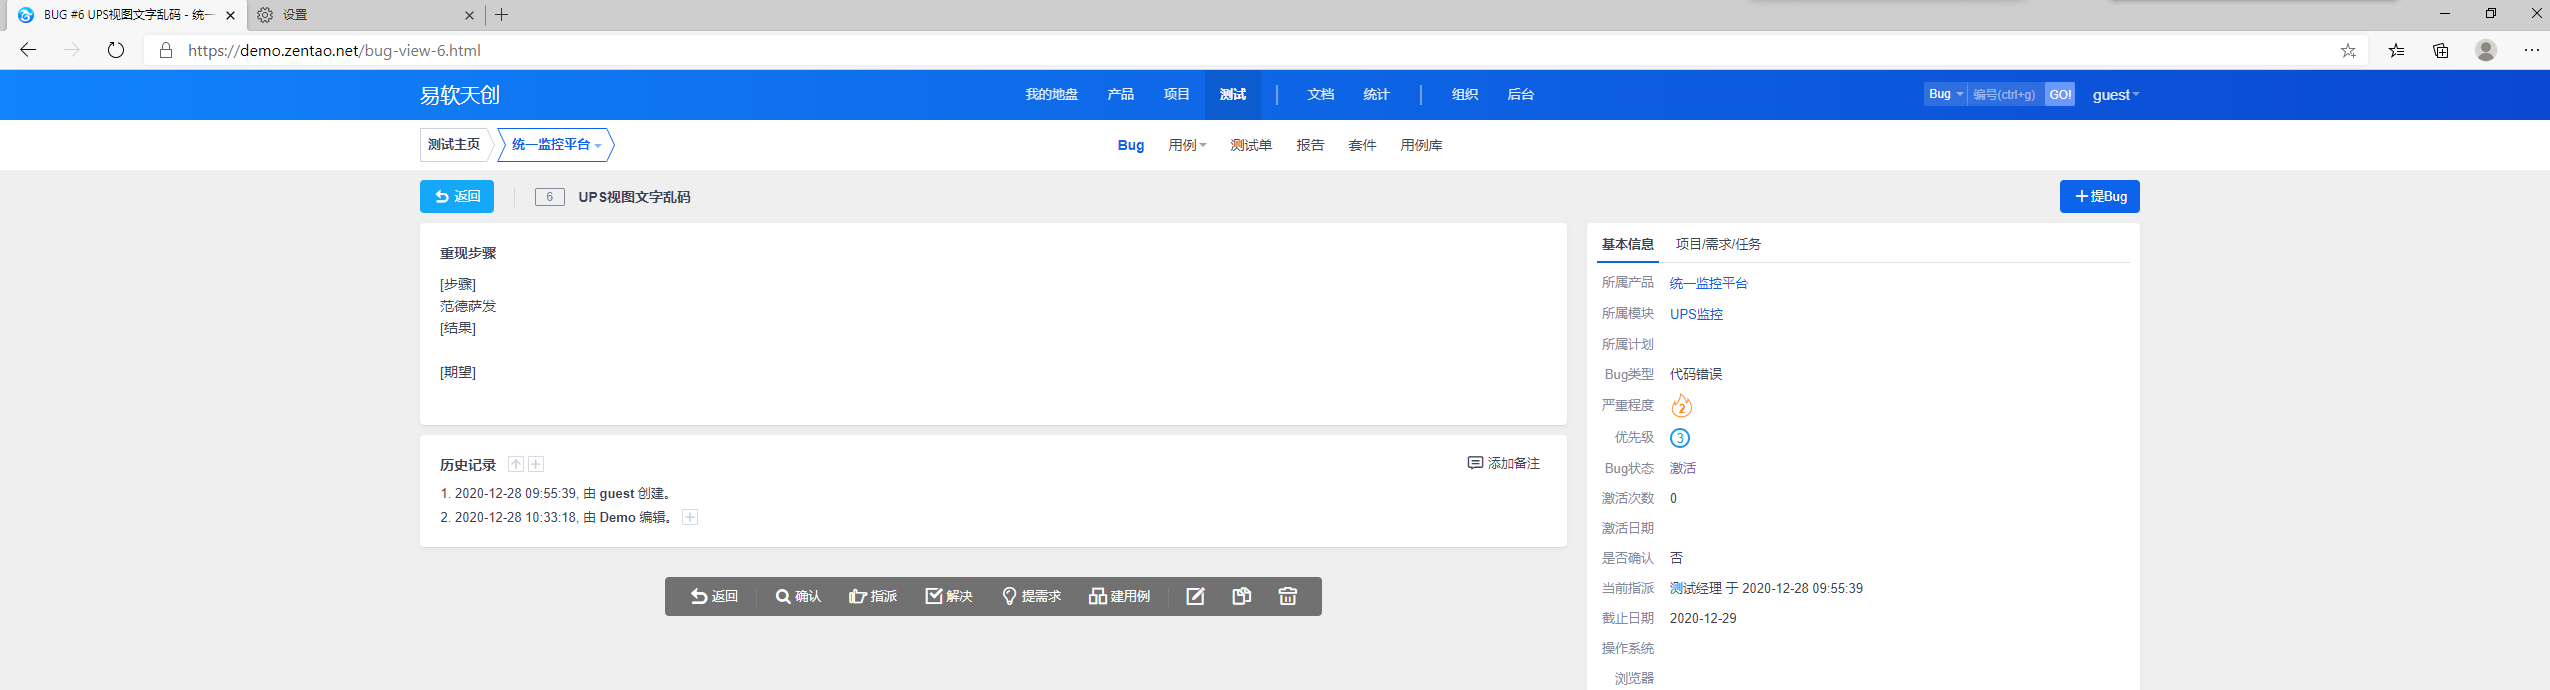Screen dimensions: 2550x690
Task: Open the UPS监控 module link
Action: click(x=1696, y=314)
